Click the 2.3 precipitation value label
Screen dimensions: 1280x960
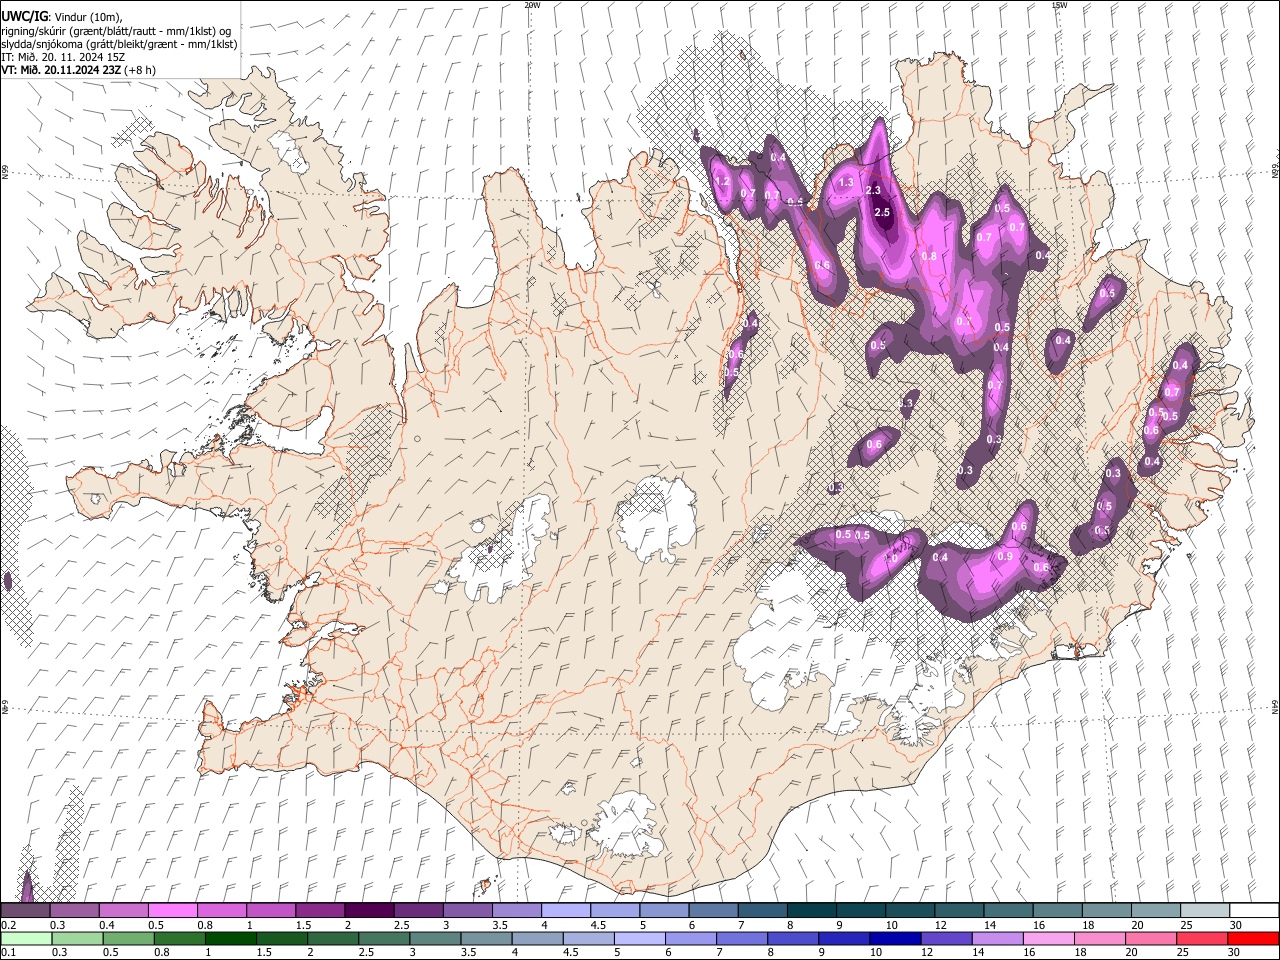[x=873, y=191]
